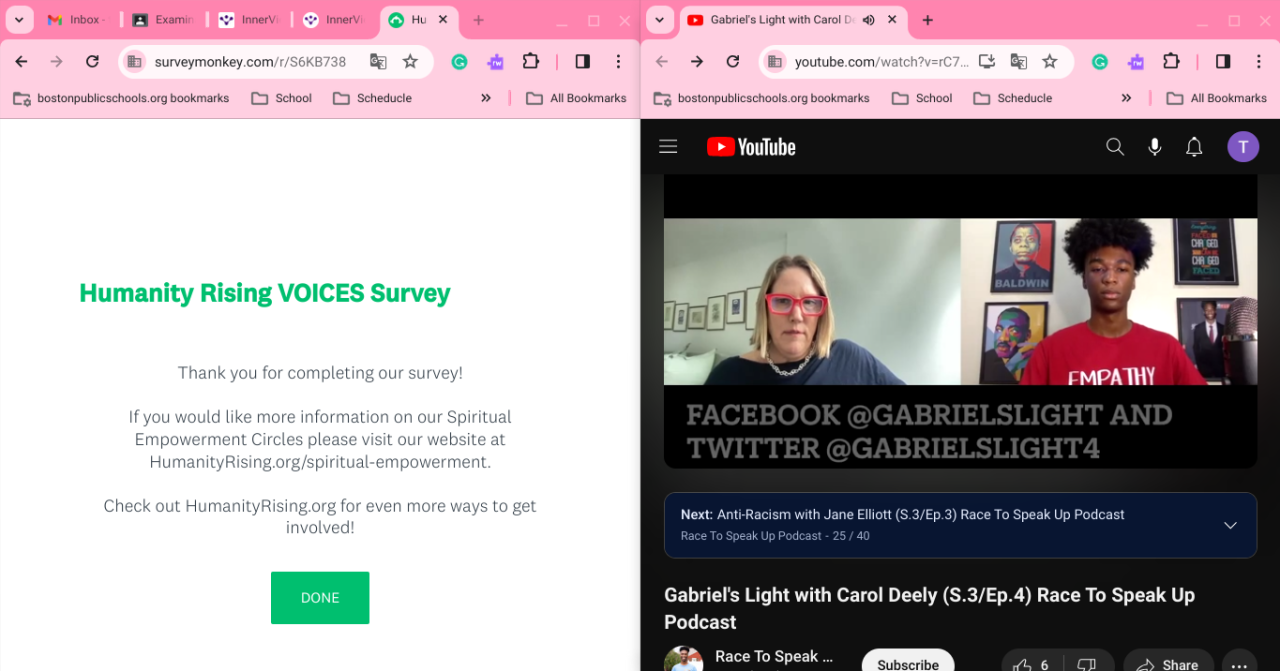
Task: Open a new tab in the left window
Action: (478, 20)
